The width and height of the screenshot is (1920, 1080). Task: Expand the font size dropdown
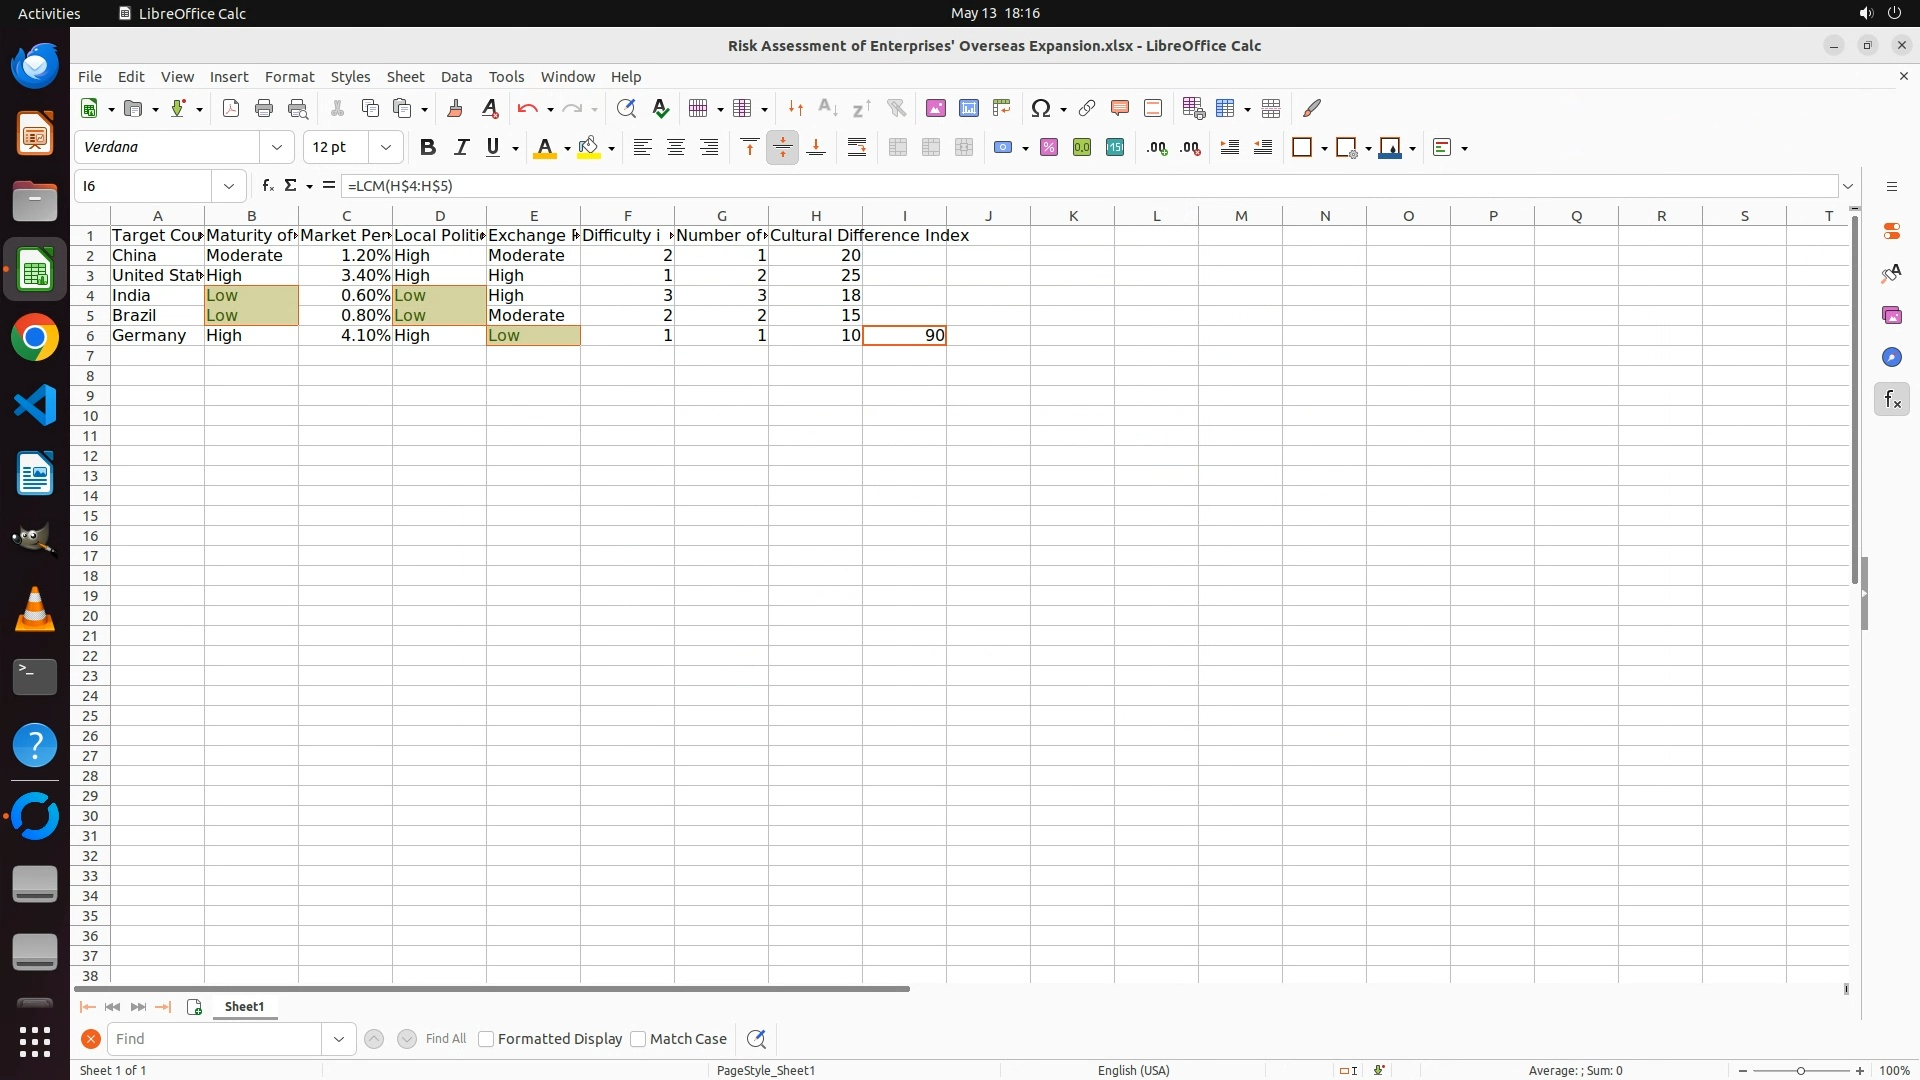[x=386, y=148]
